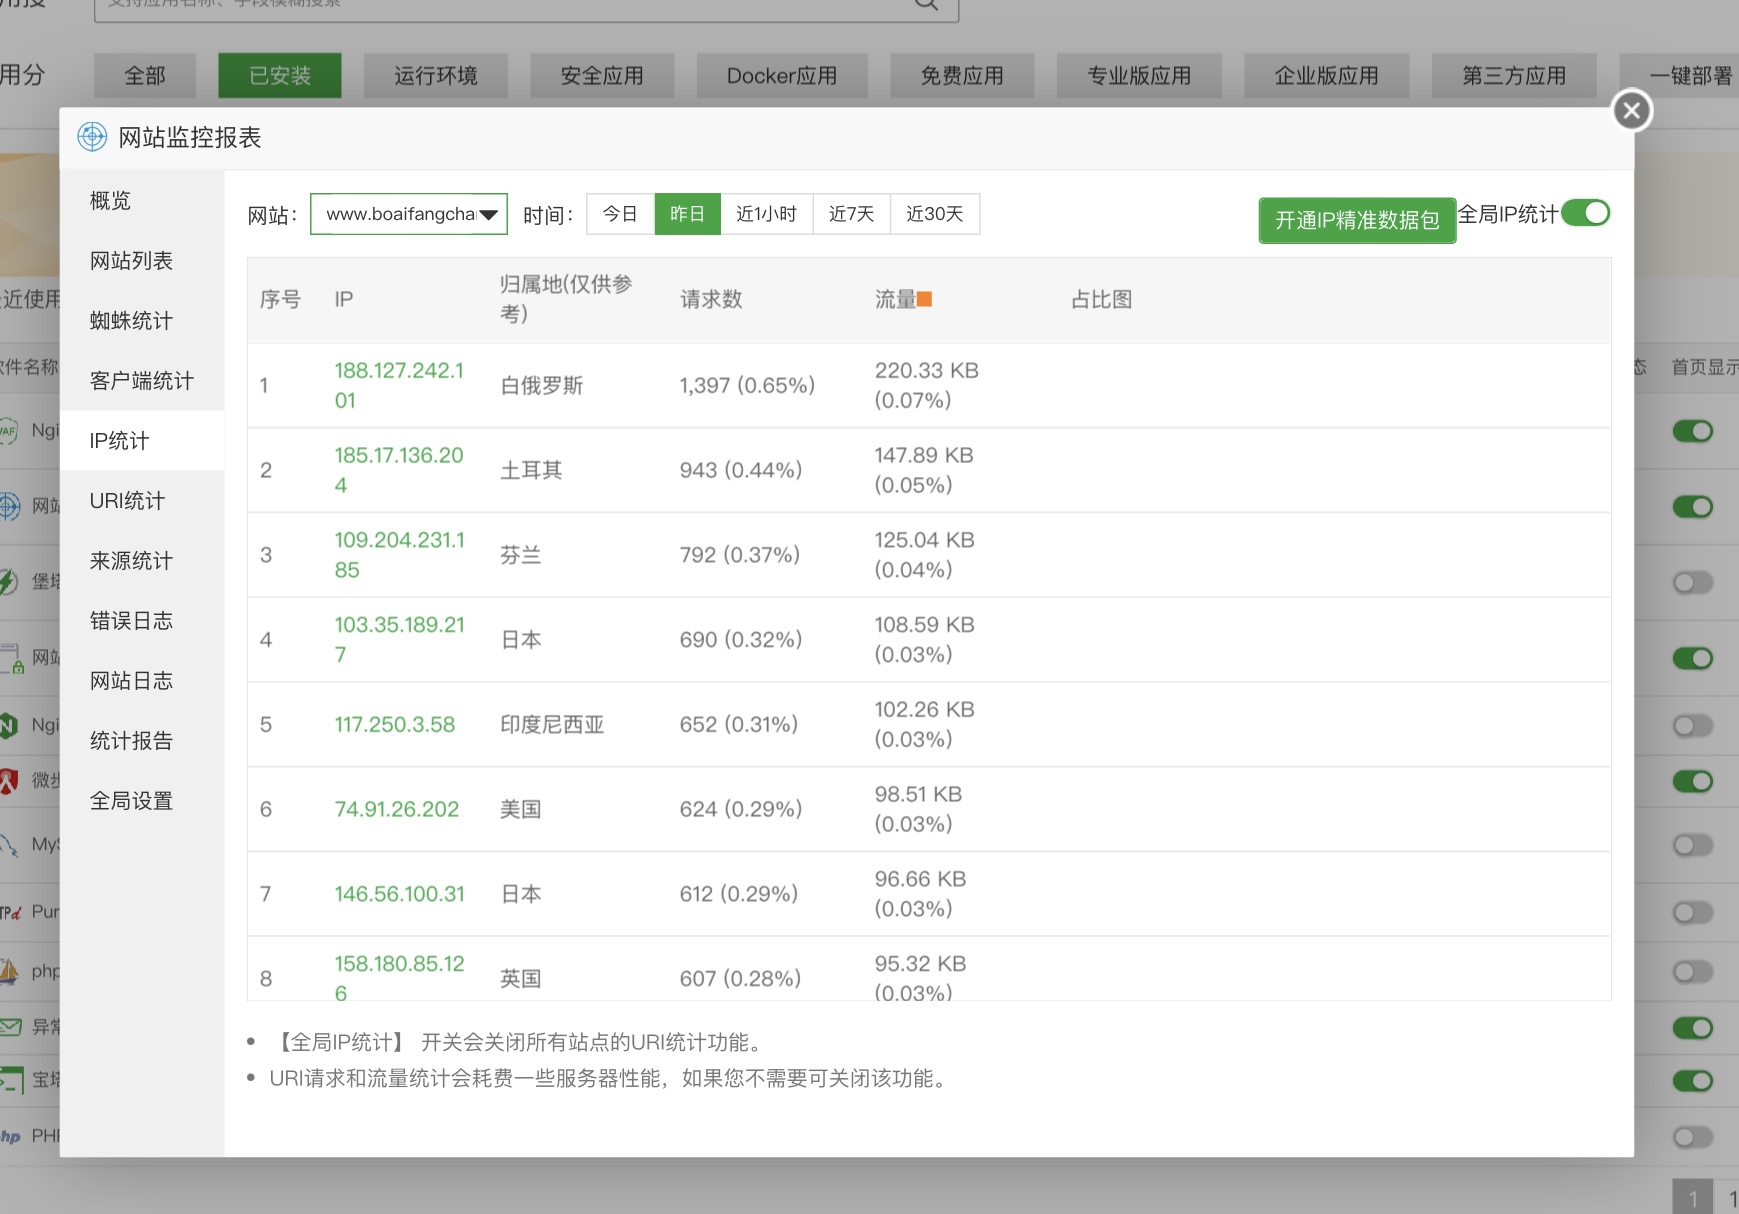Select 企业版应用 category in background page
1739x1214 pixels.
coord(1327,76)
